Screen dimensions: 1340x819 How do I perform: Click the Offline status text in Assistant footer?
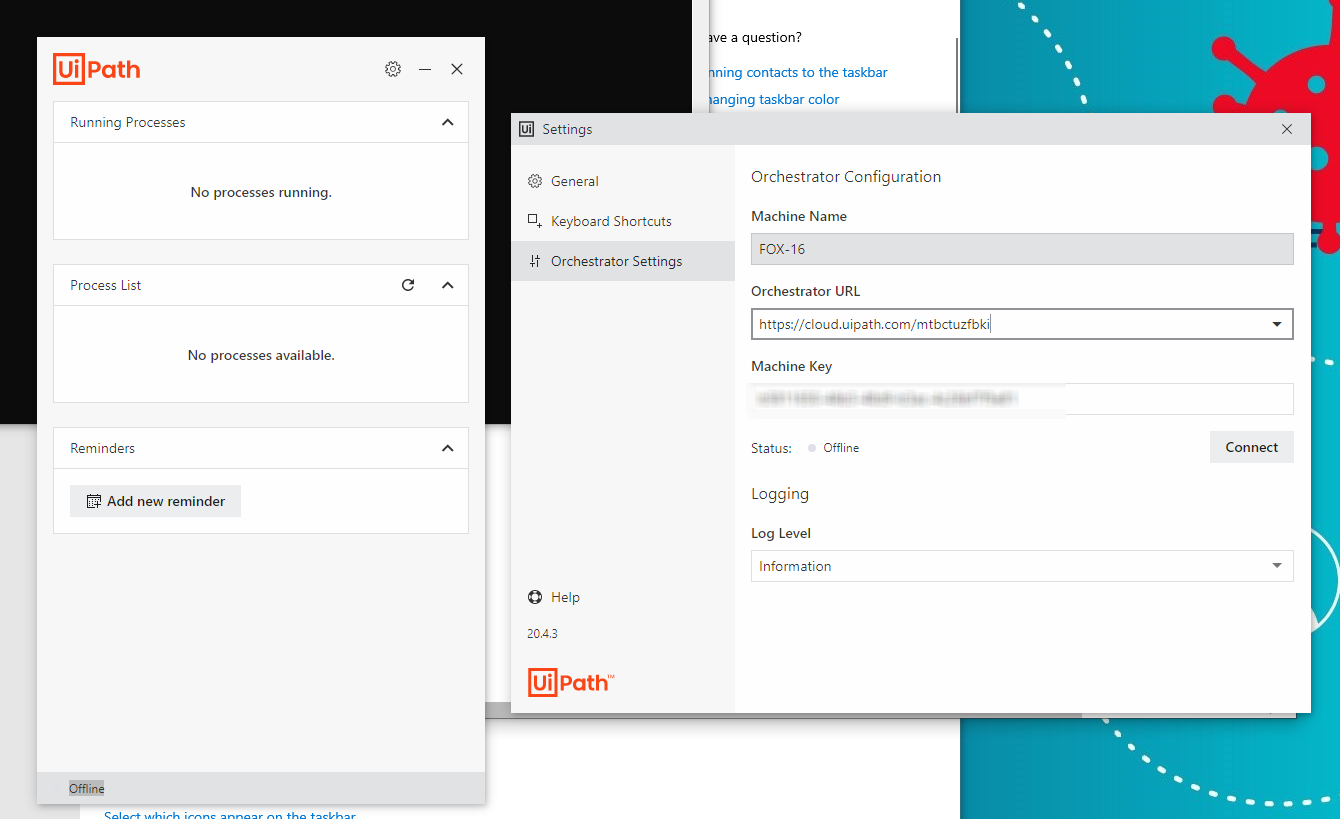[x=87, y=789]
